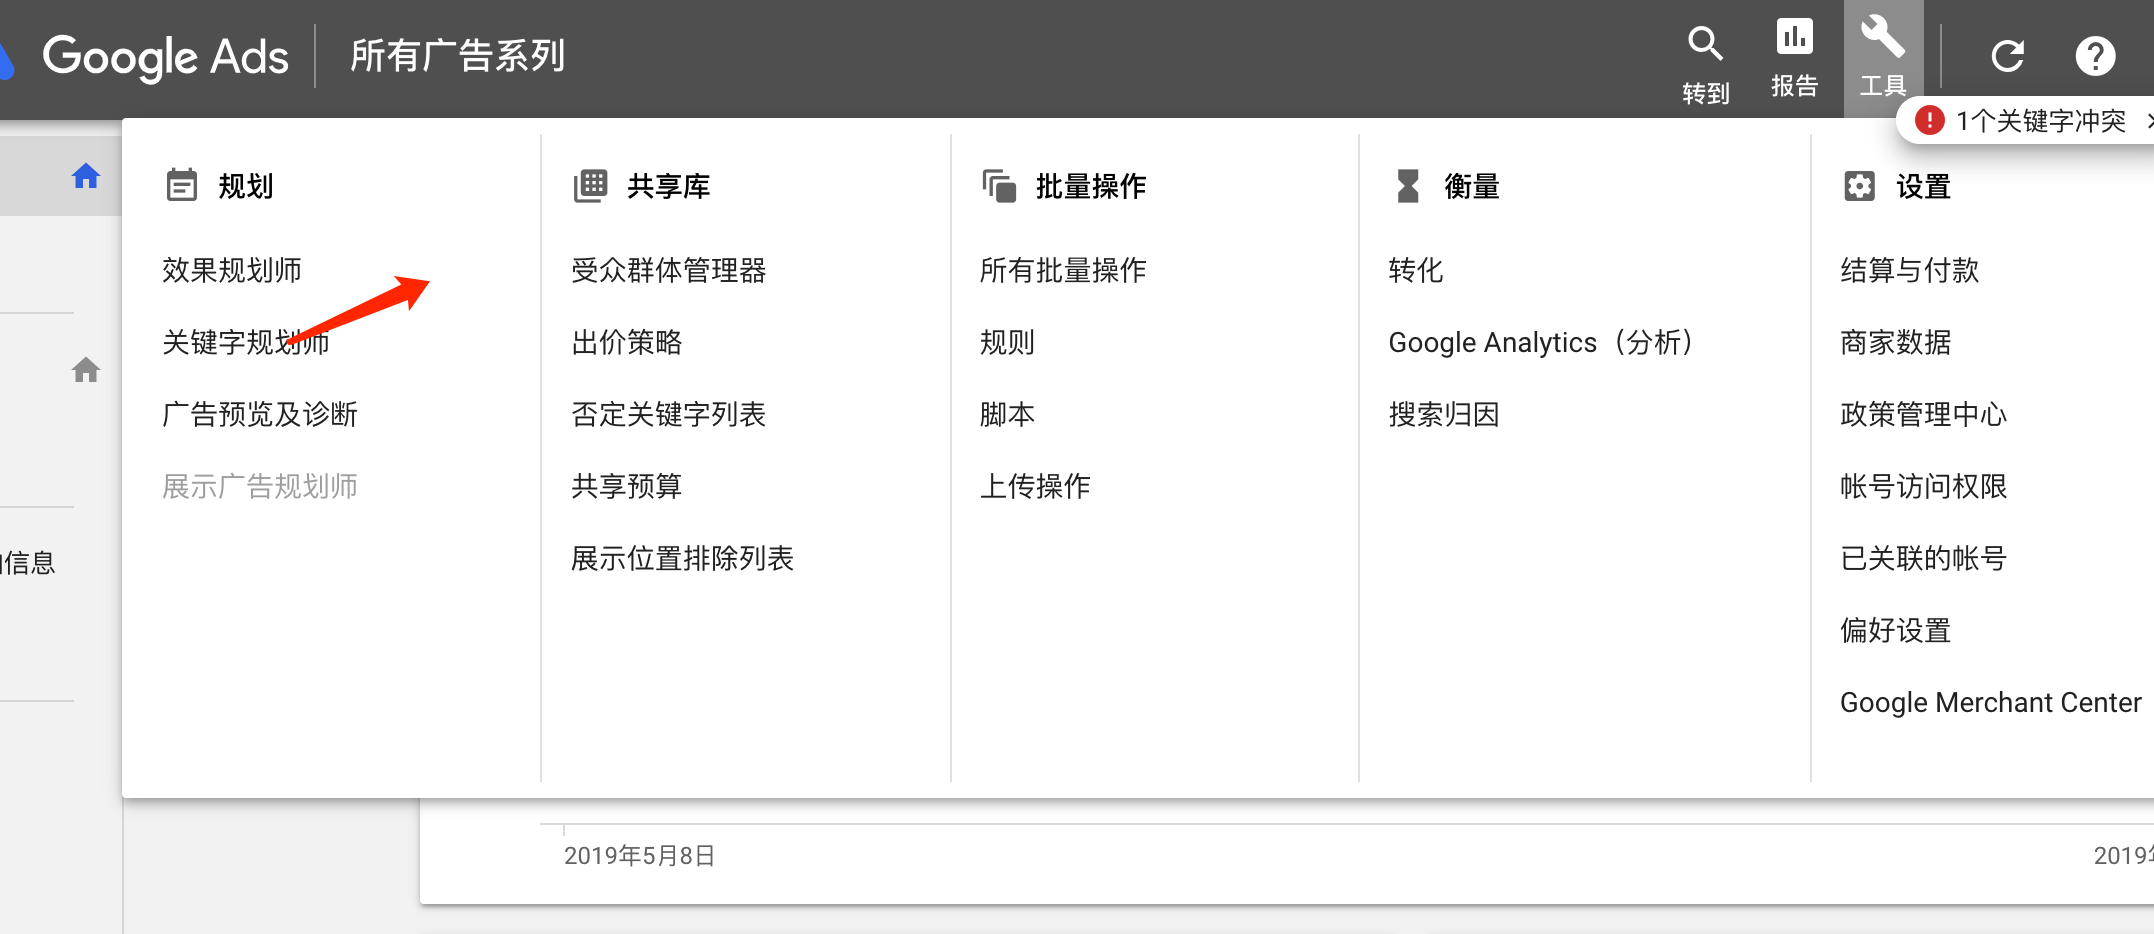This screenshot has width=2154, height=934.
Task: Select 广告预览及诊断 menu entry
Action: (x=260, y=414)
